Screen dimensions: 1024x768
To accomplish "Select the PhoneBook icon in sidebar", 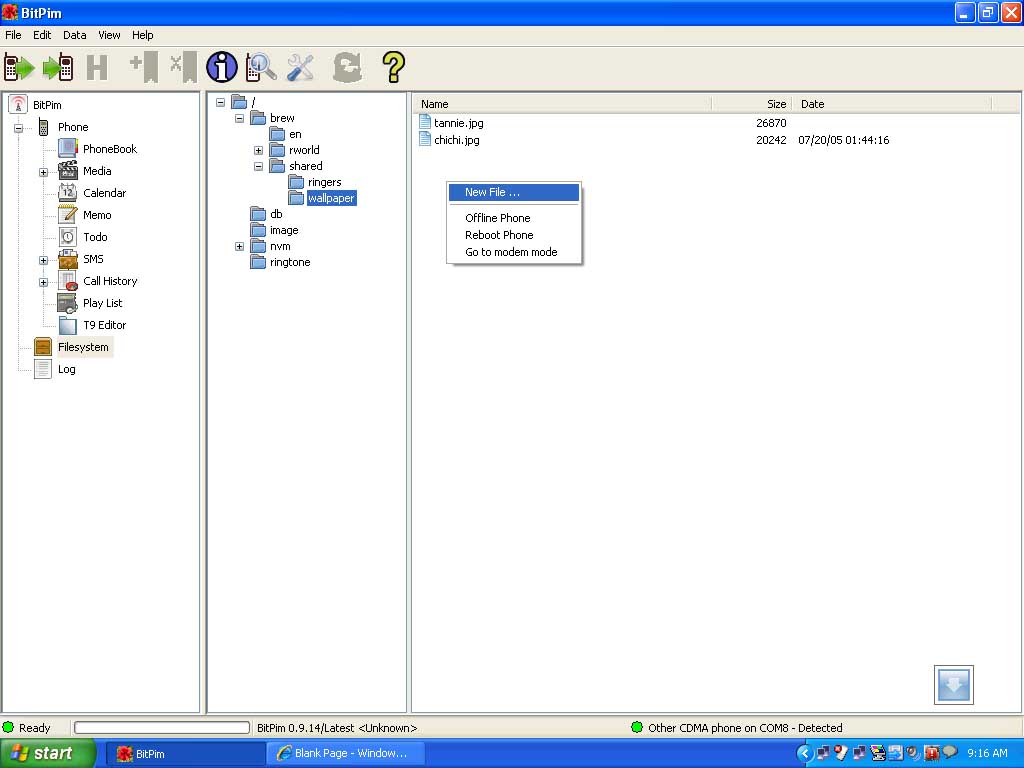I will click(68, 148).
